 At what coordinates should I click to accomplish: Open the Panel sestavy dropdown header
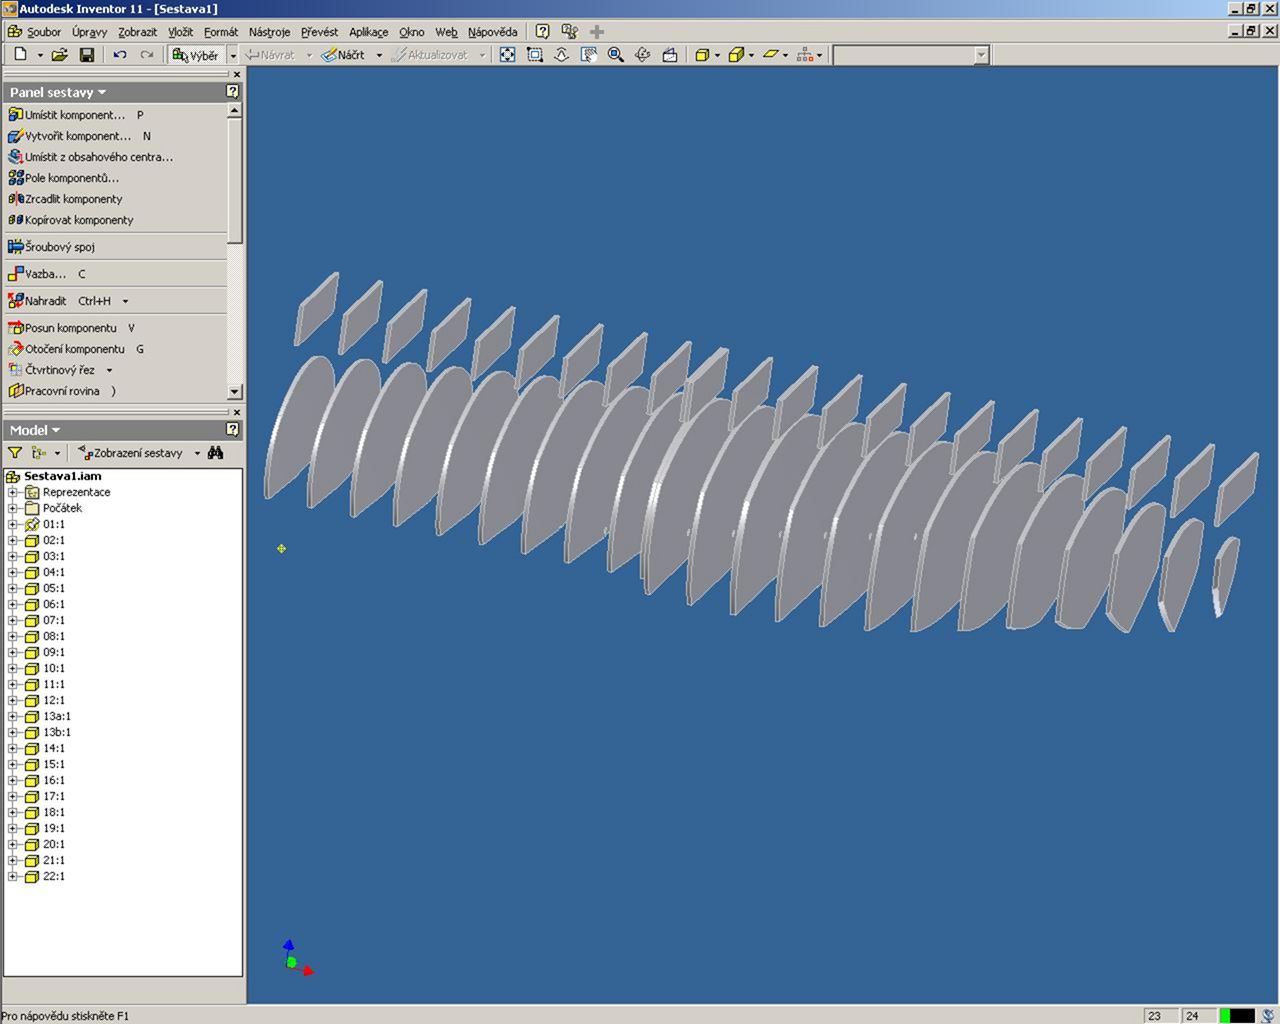(x=57, y=92)
